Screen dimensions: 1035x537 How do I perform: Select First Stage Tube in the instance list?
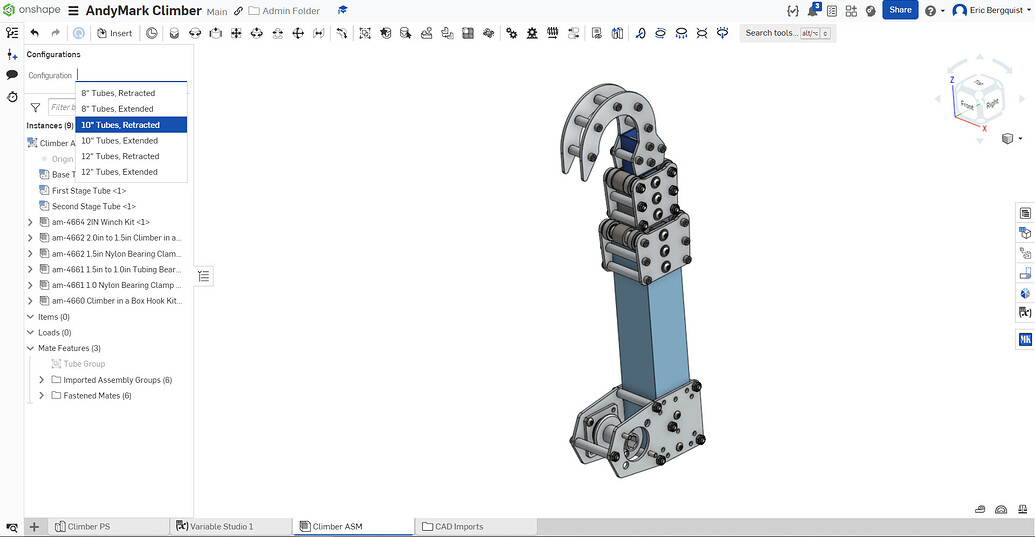(x=88, y=191)
